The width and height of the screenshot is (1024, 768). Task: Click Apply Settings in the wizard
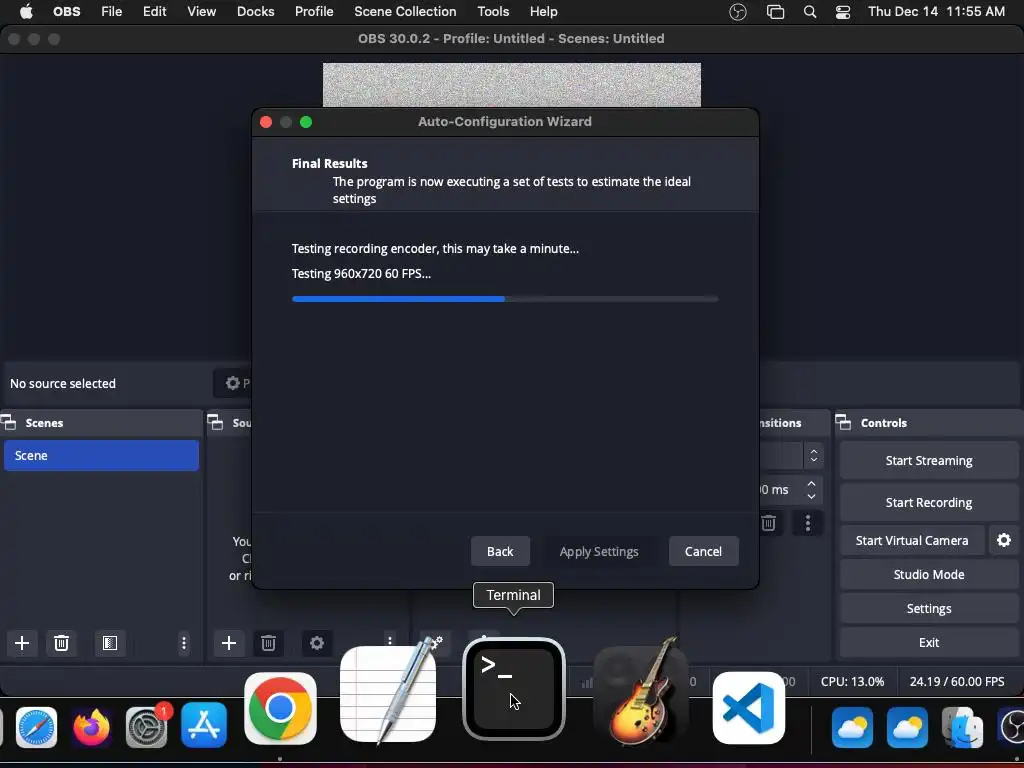[599, 551]
